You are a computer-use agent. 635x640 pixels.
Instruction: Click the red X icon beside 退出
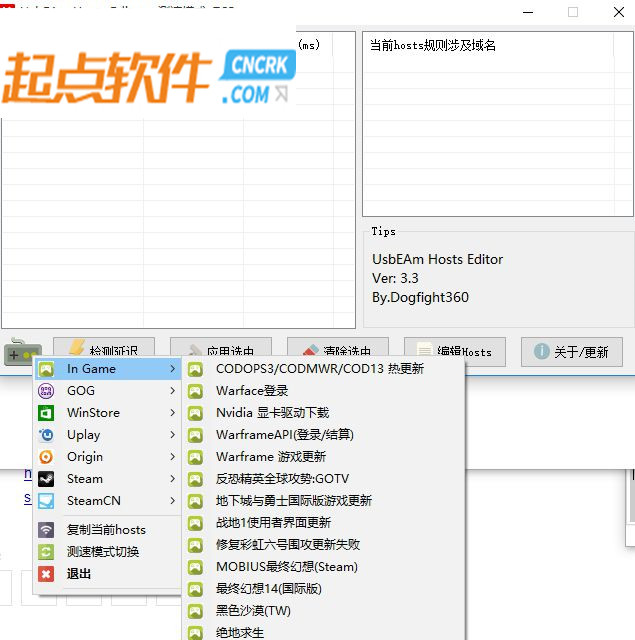point(46,574)
